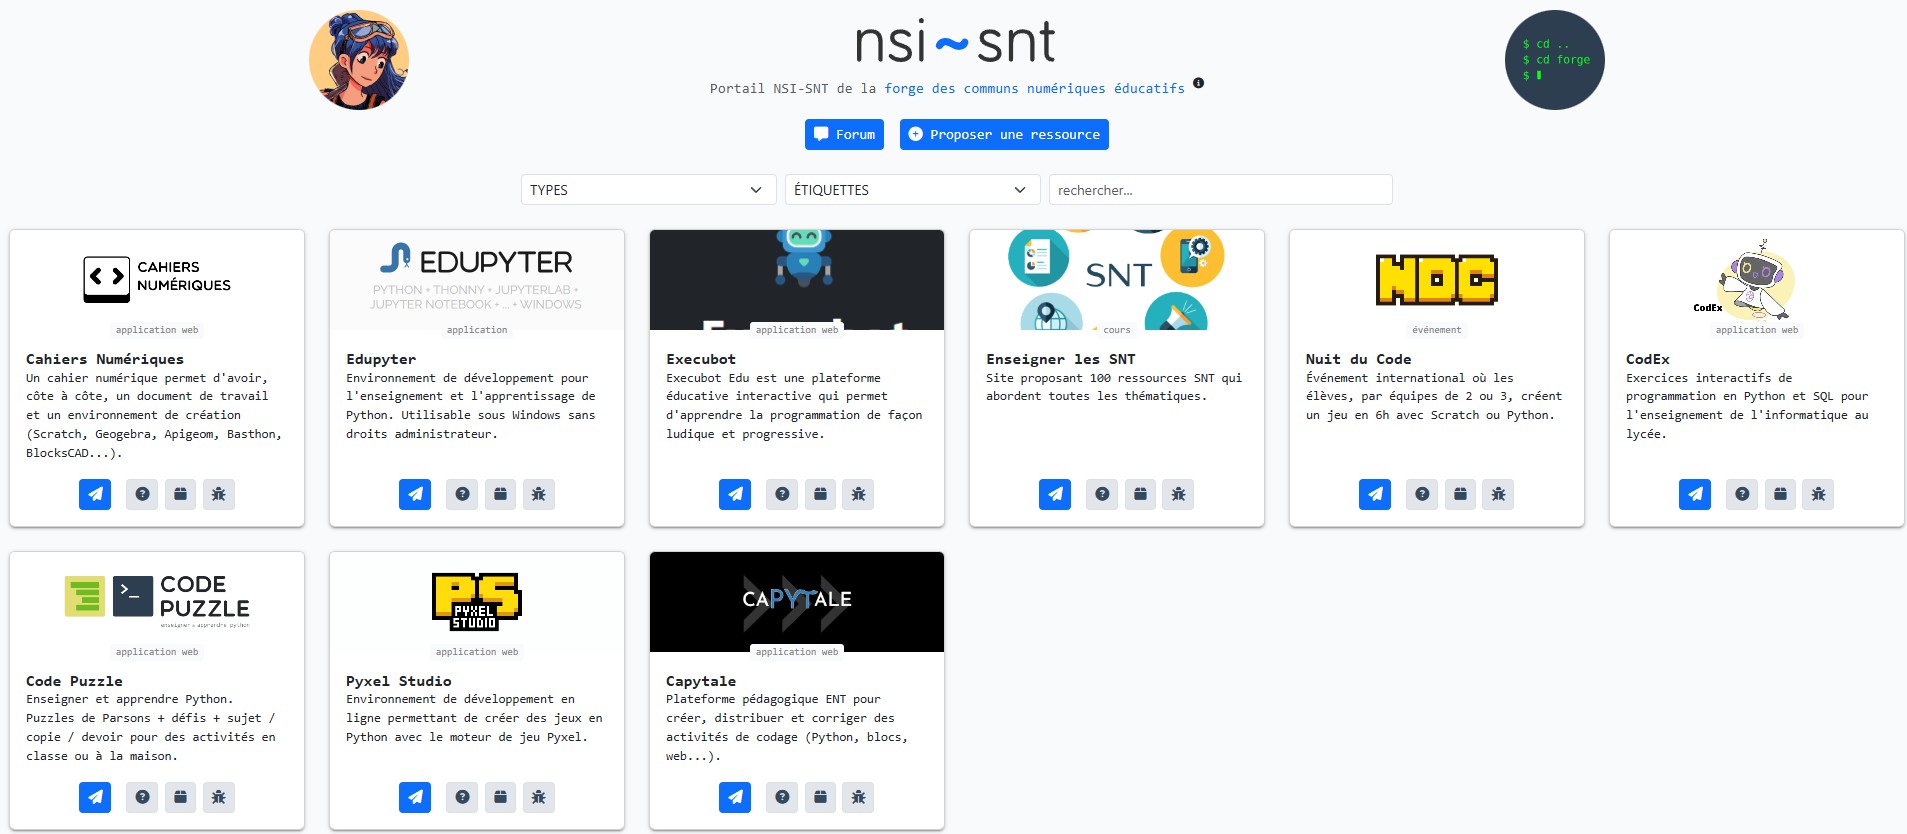Click the bug icon on the Capytale card

859,797
